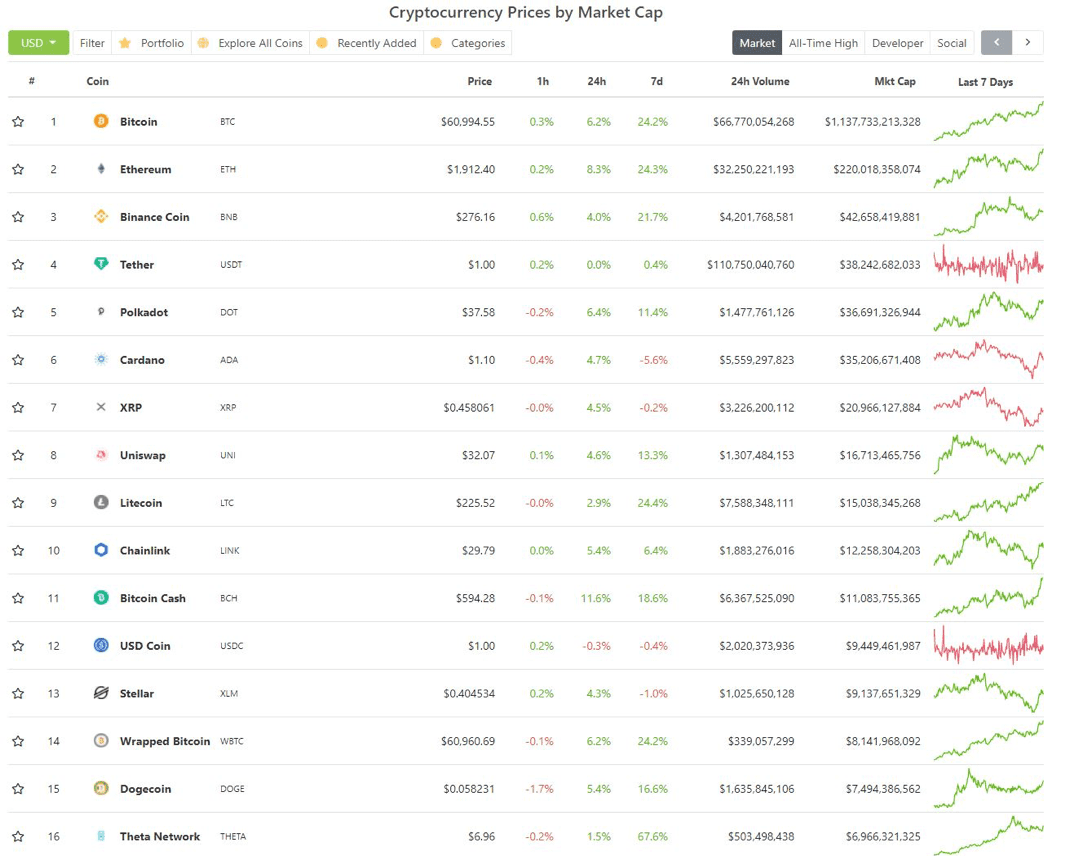The width and height of the screenshot is (1077, 856).
Task: Go to the next table column page arrow
Action: pos(1028,43)
